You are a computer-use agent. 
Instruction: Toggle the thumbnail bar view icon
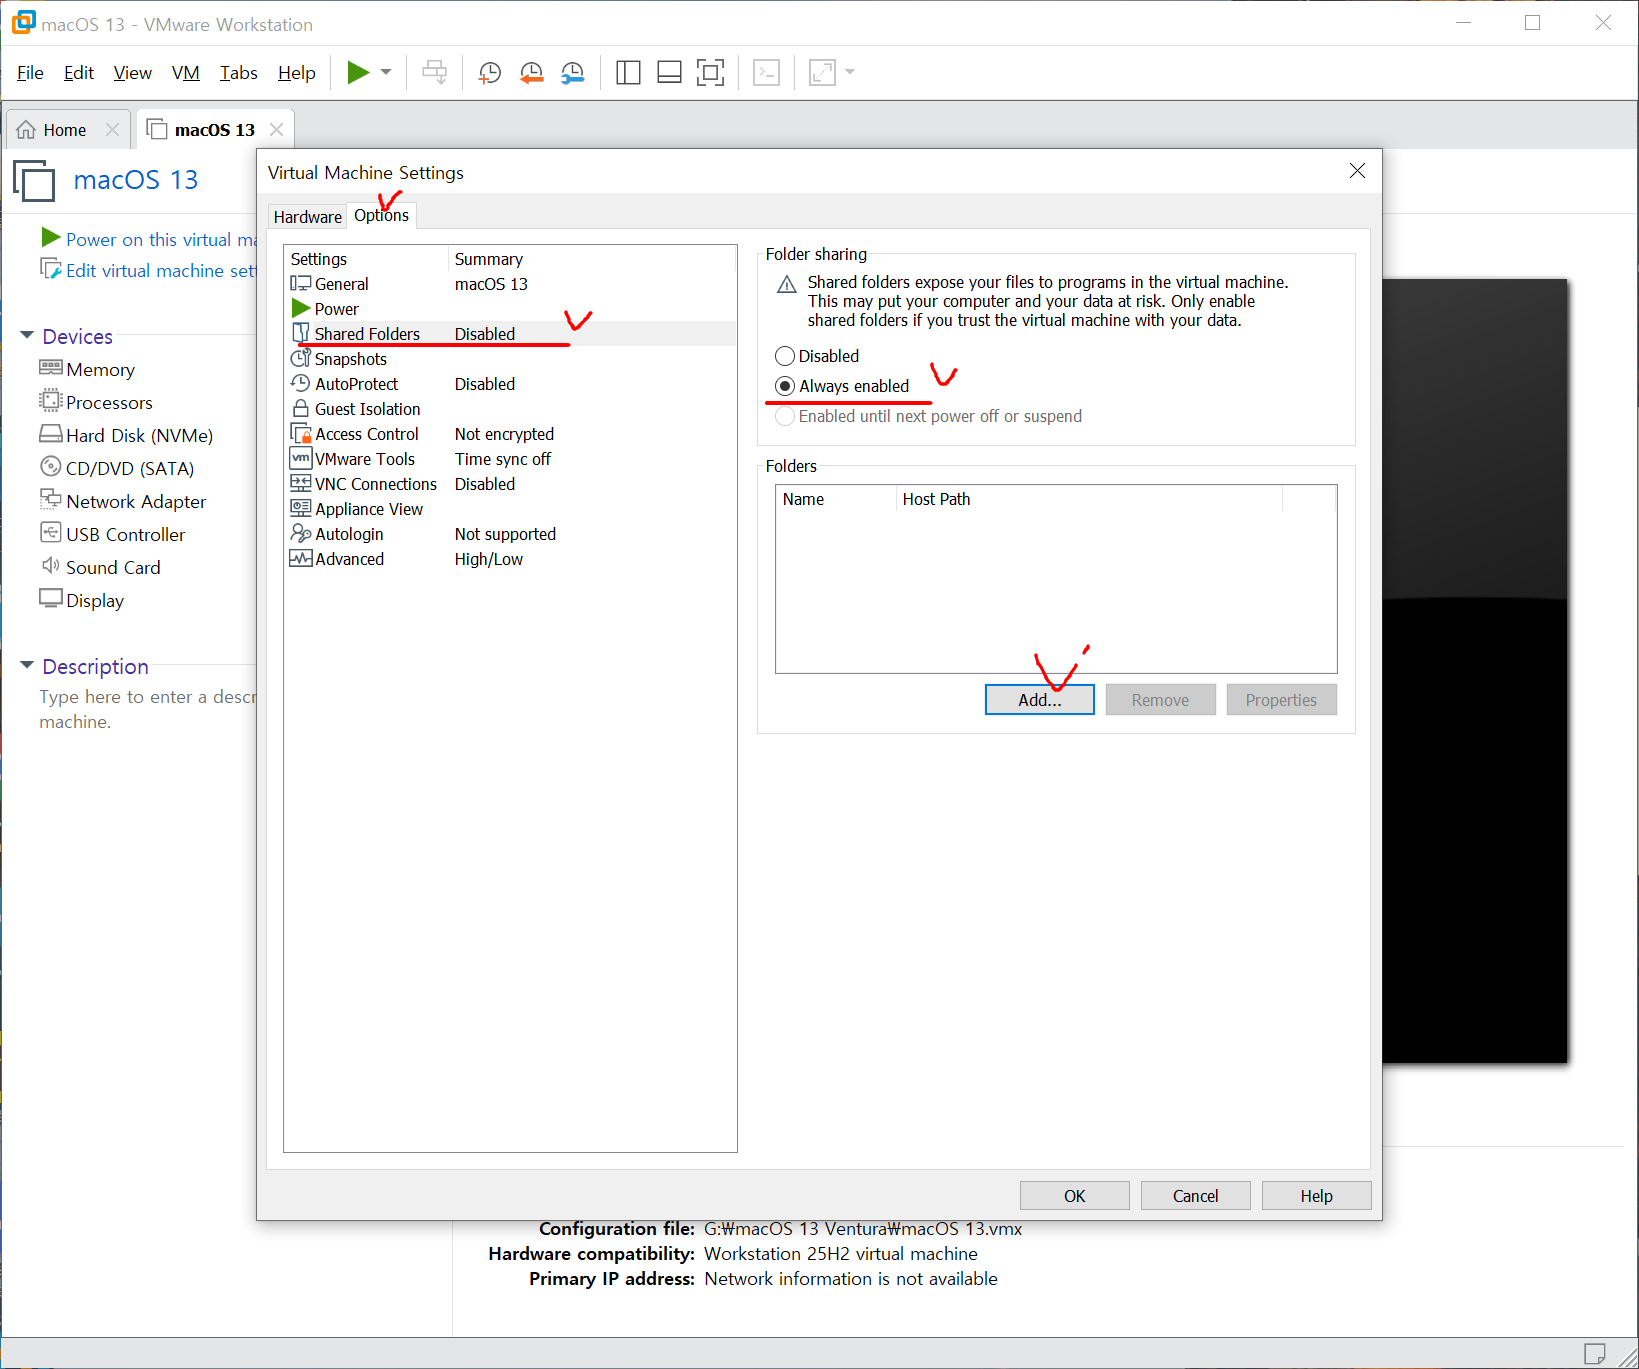coord(669,72)
